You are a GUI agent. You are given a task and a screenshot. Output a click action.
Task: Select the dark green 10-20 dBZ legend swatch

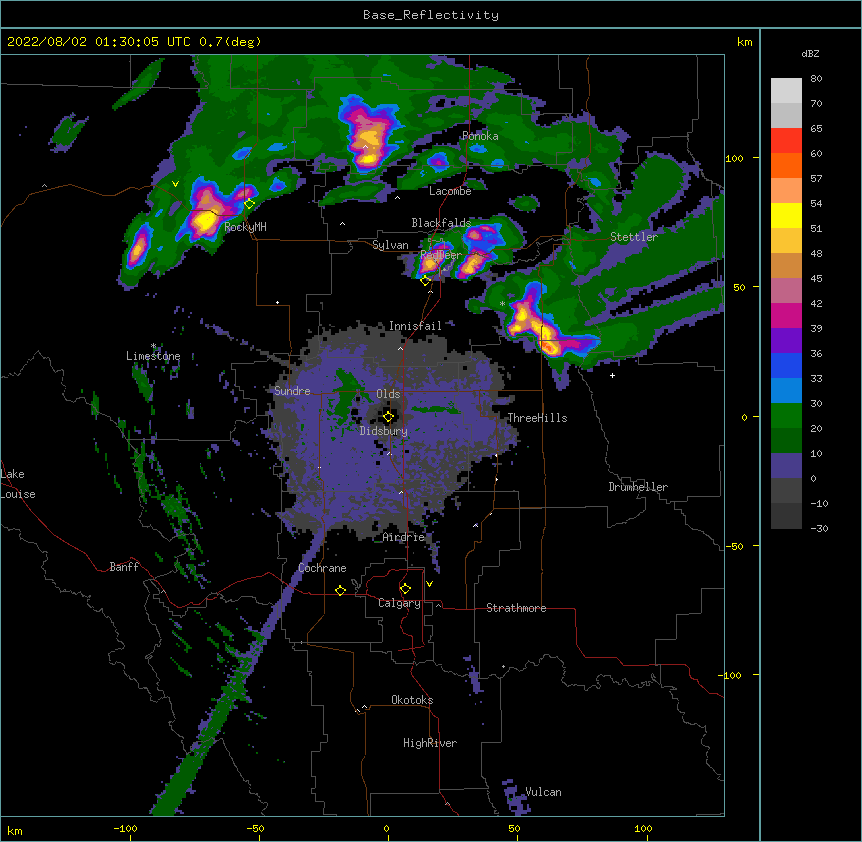coord(786,441)
